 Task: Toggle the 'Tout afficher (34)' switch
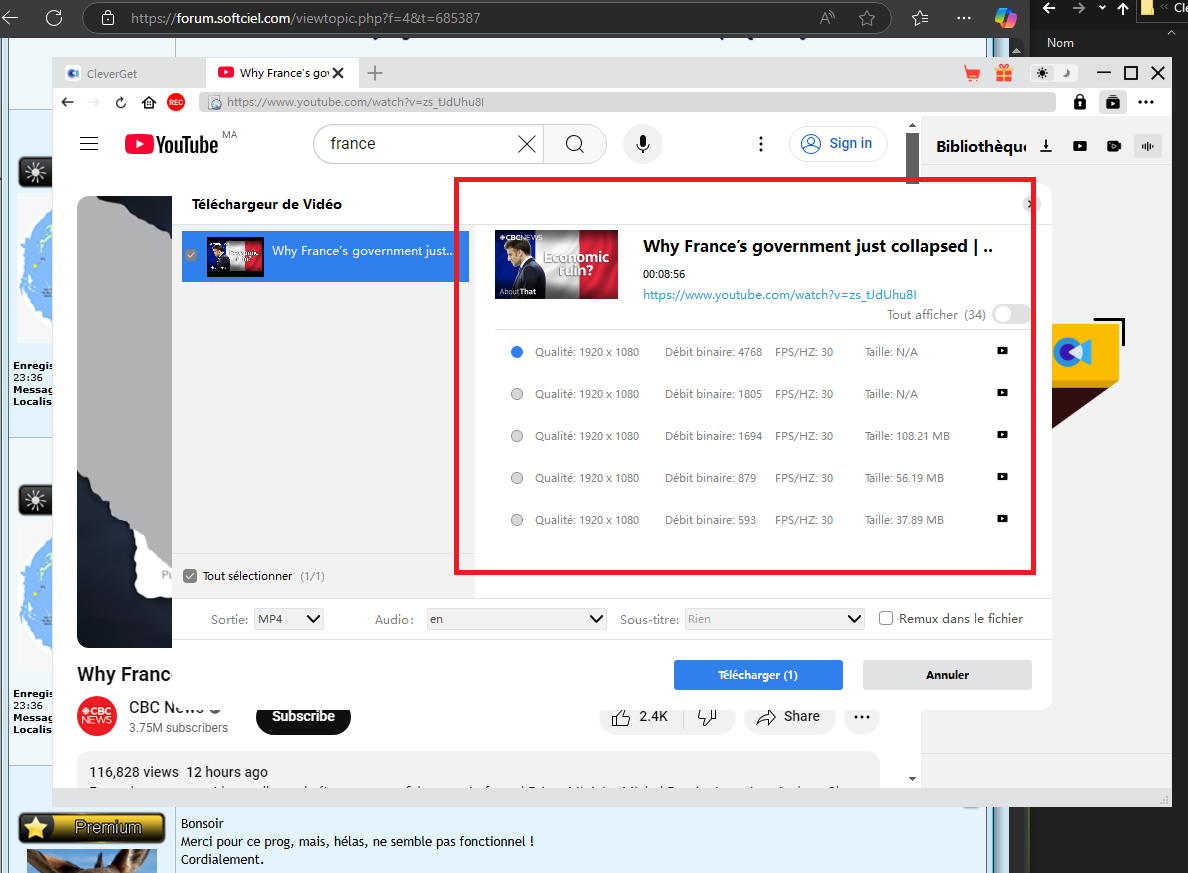(x=1011, y=314)
